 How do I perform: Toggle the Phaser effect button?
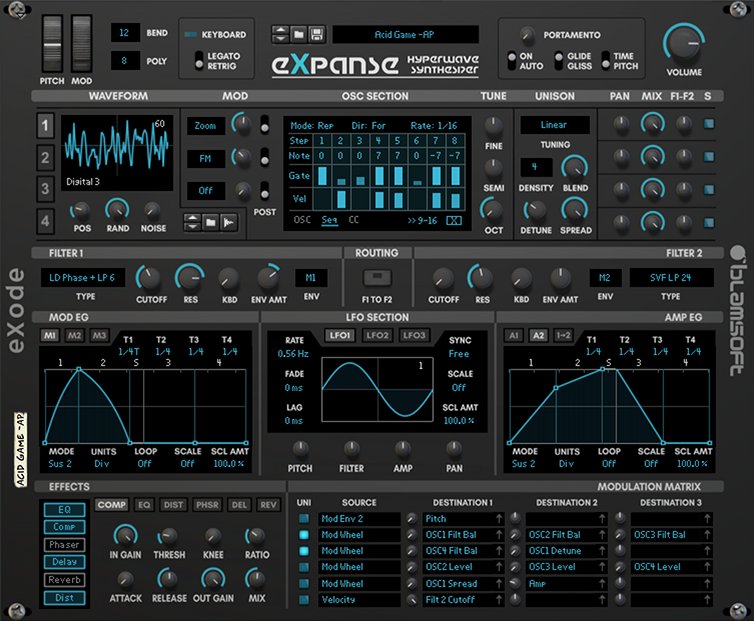coord(64,545)
